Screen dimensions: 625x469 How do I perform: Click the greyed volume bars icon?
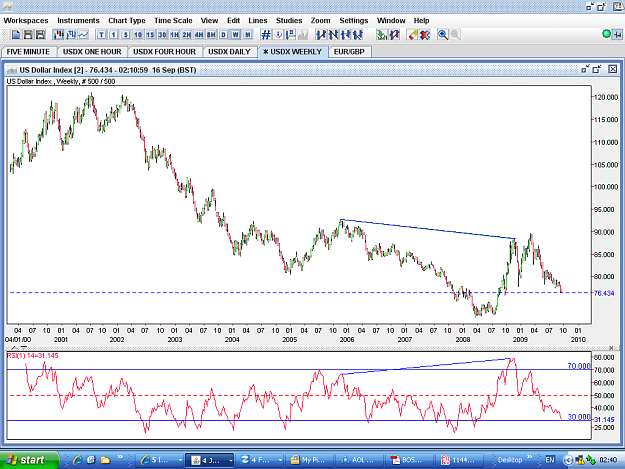[x=303, y=35]
